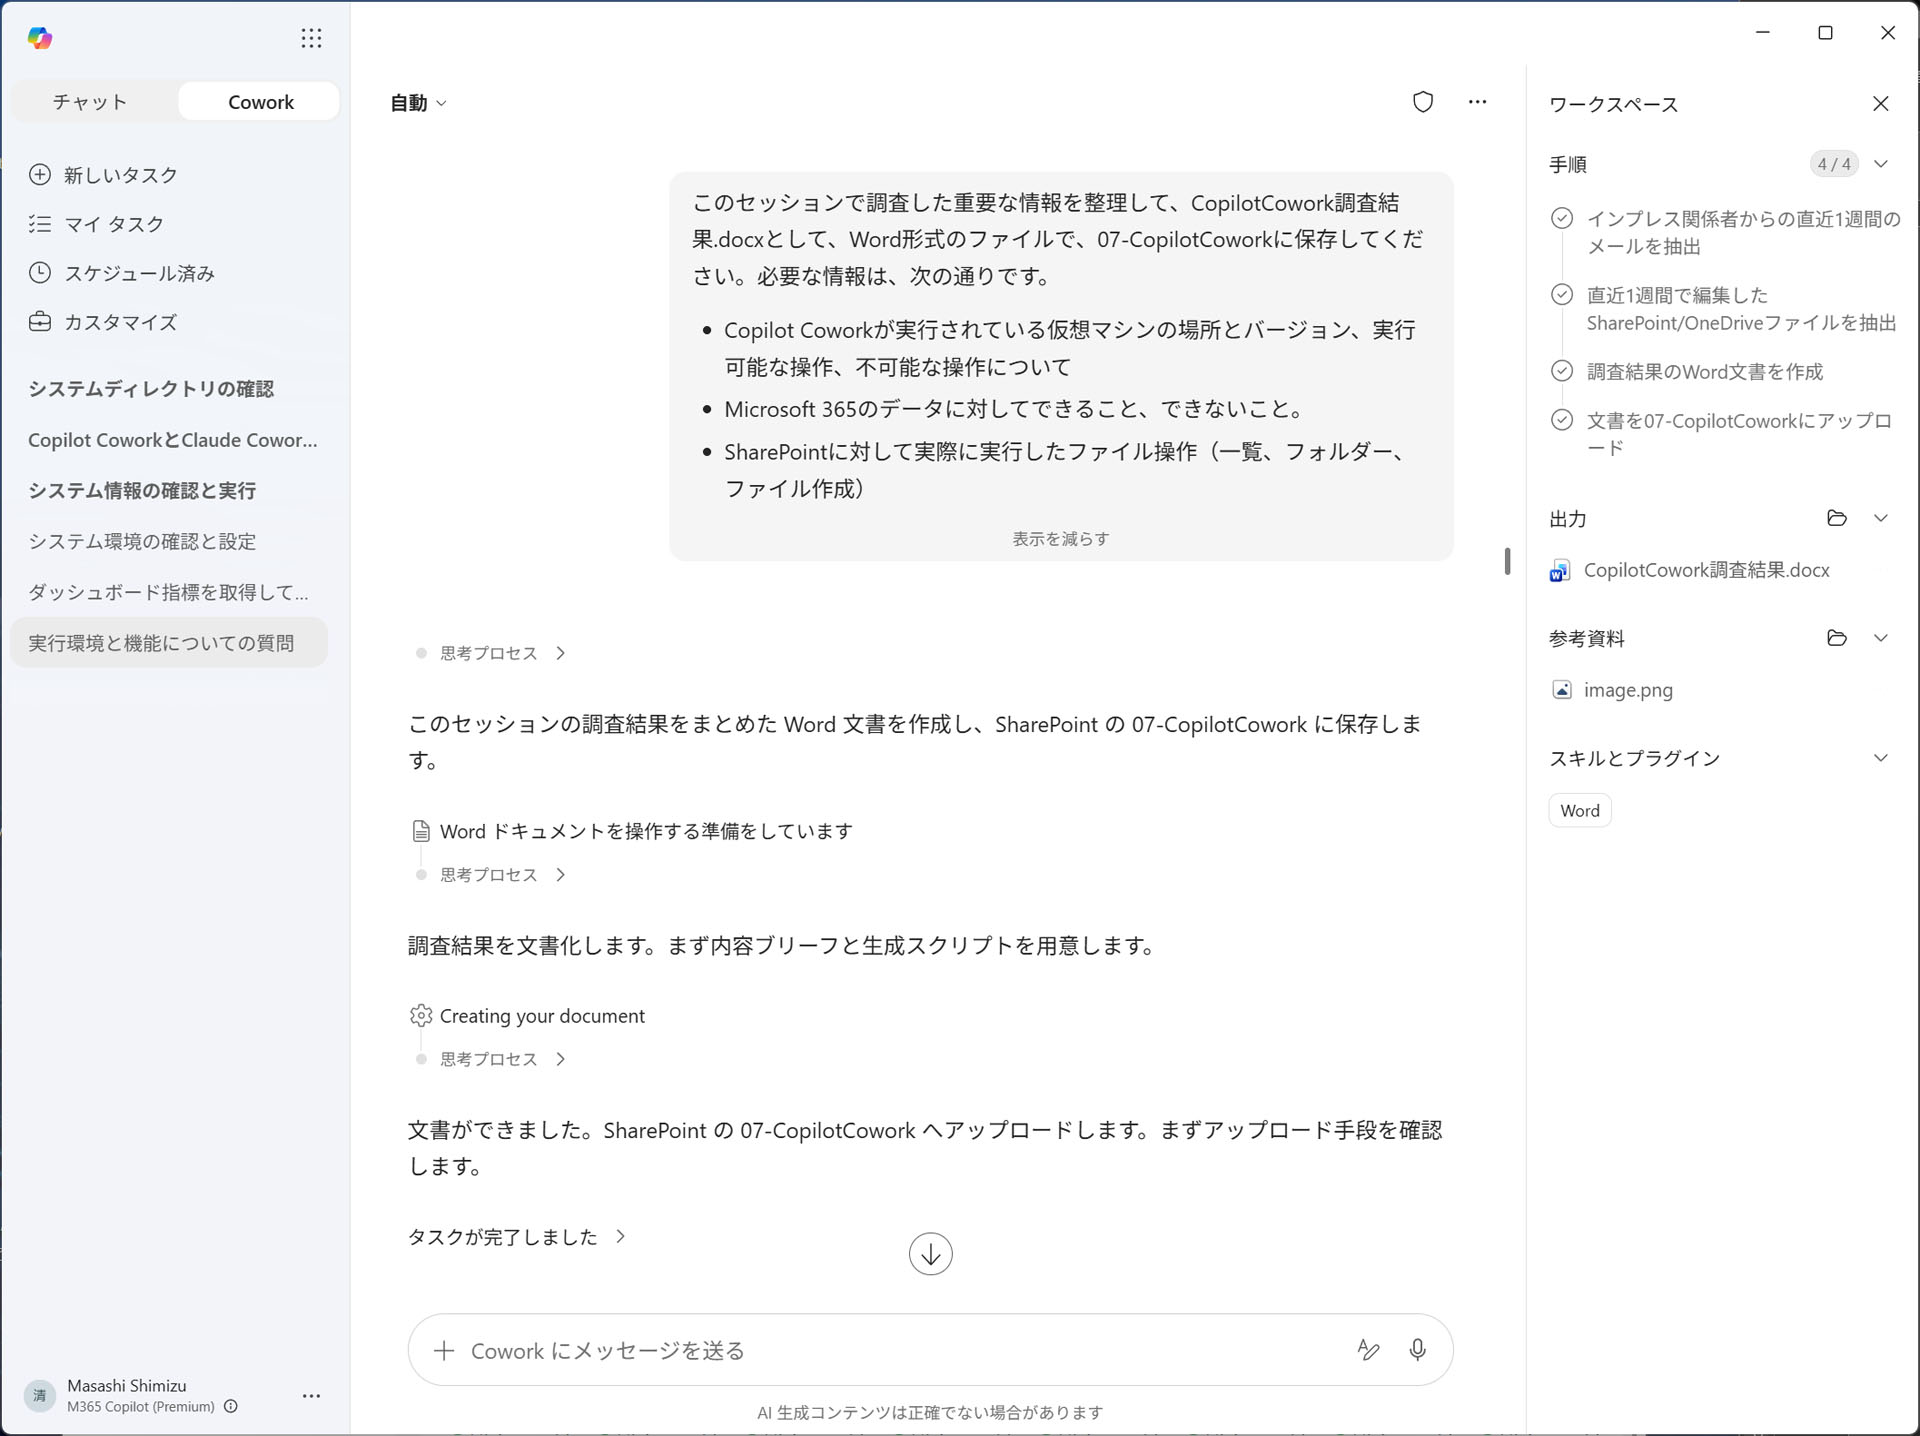Open the 自動 mode dropdown

418,103
